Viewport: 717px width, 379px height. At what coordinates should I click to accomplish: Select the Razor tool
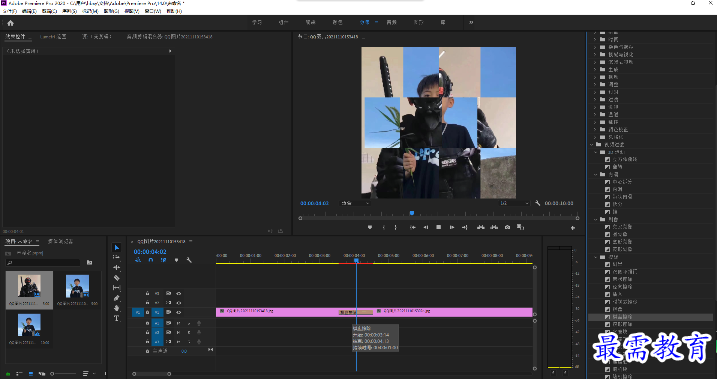click(117, 278)
